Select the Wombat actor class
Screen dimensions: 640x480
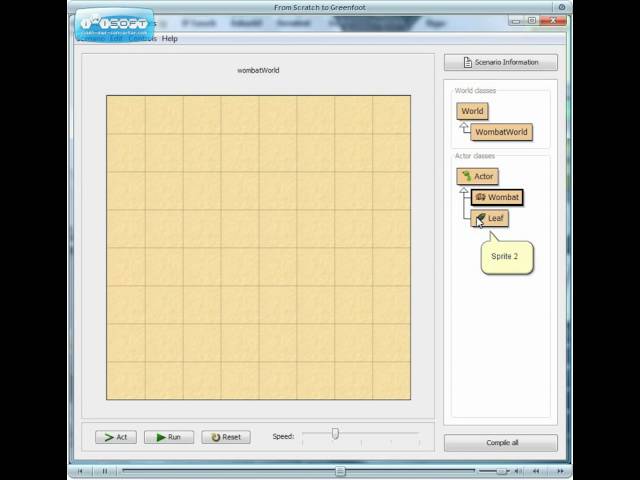497,197
